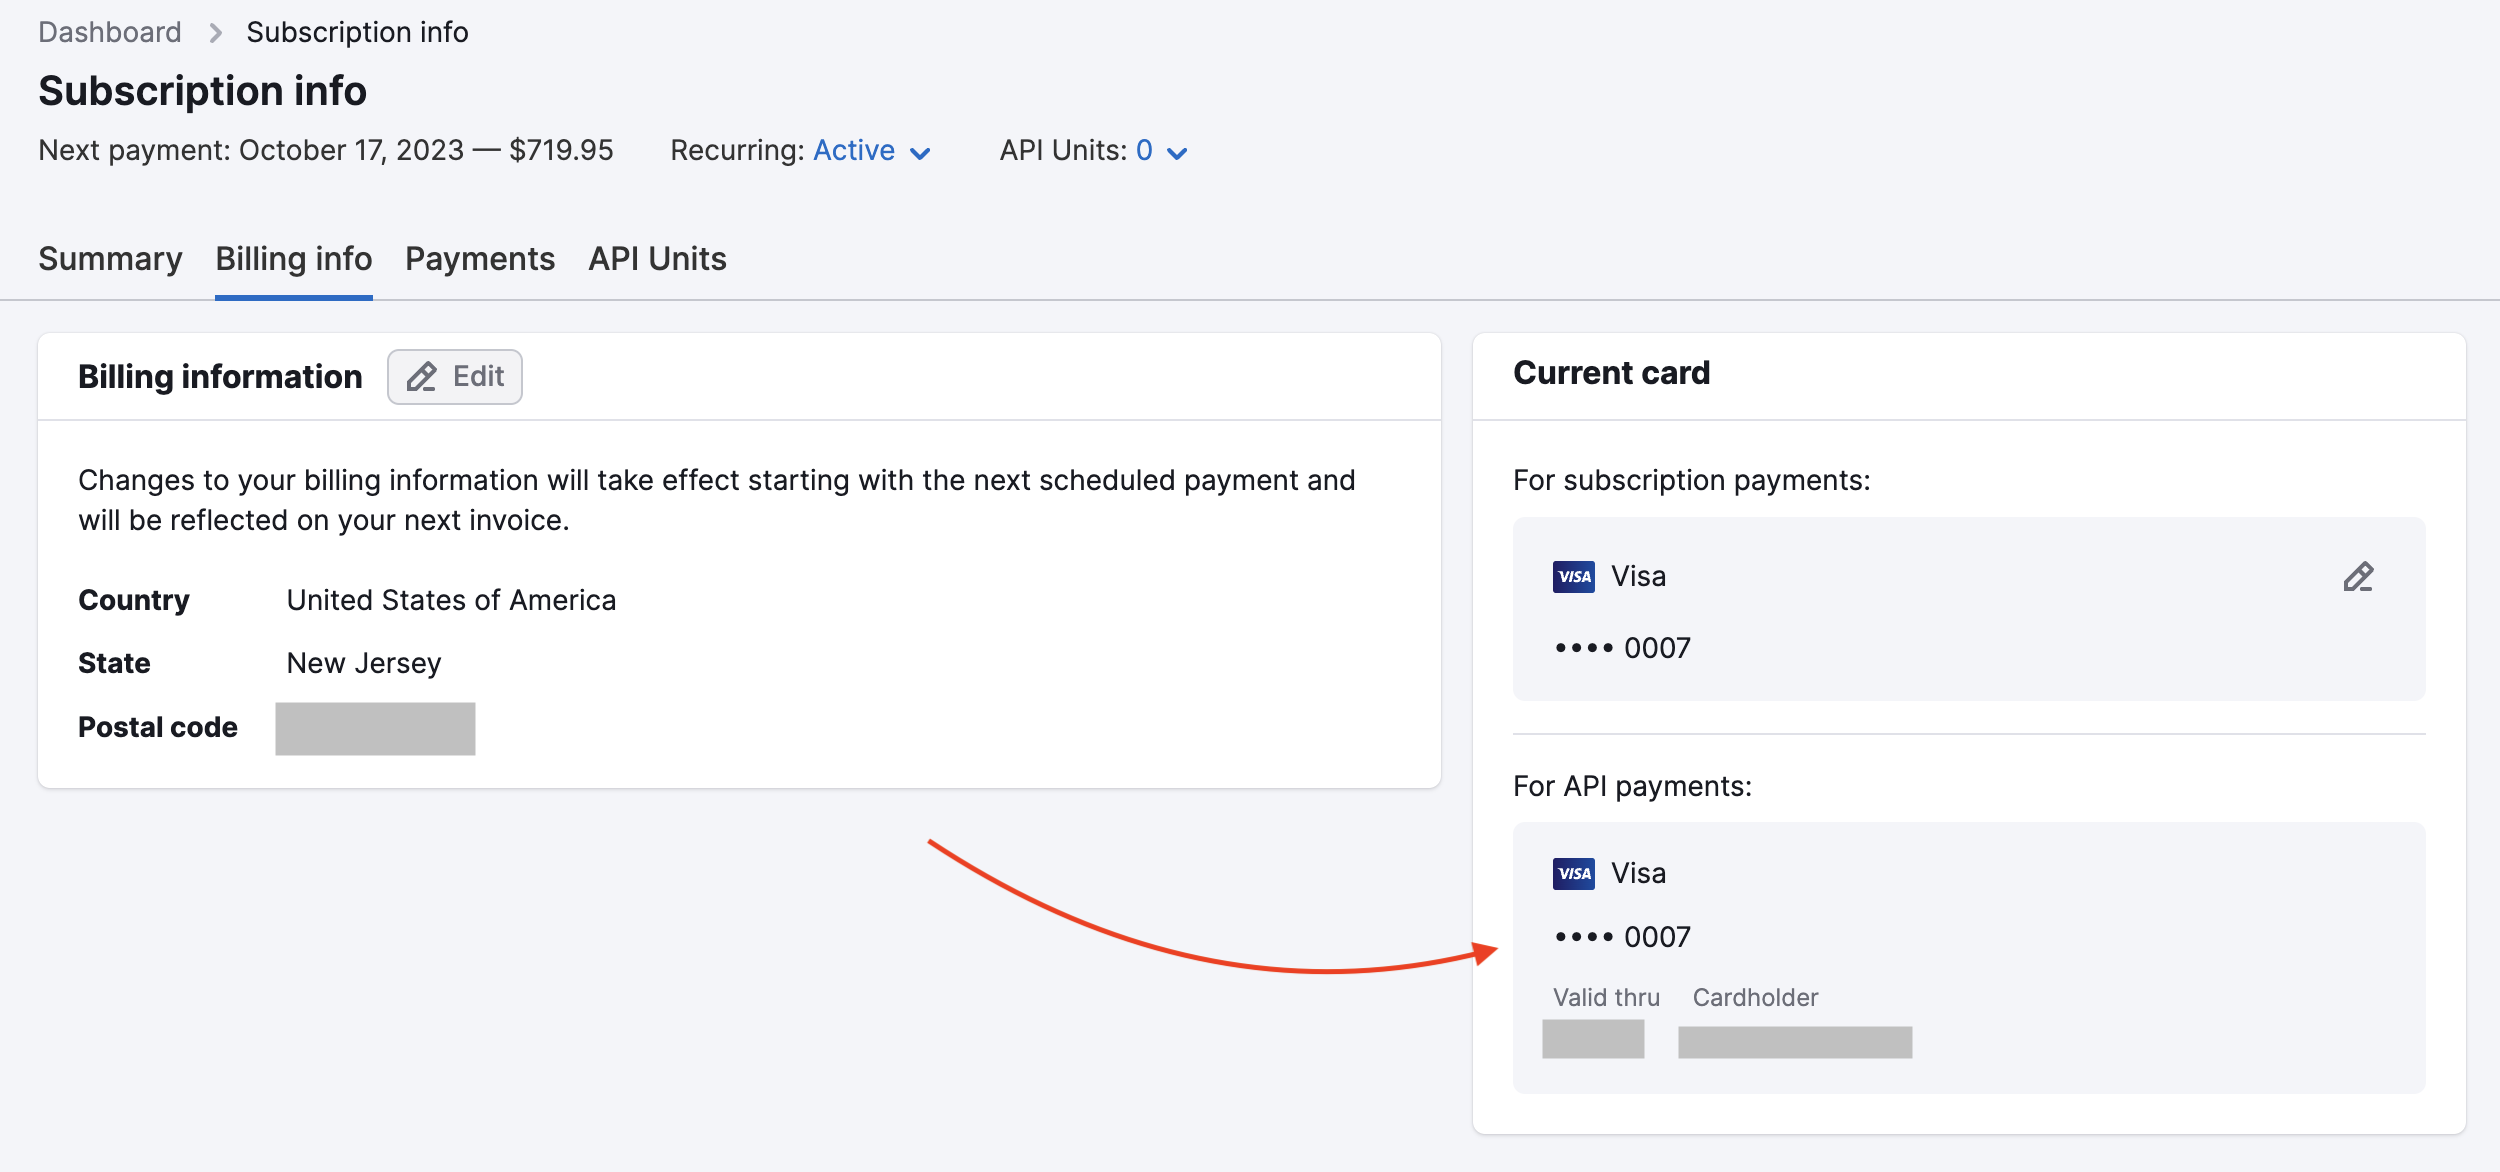Screen dimensions: 2500x1172
Task: Click the Subscription info breadcrumb
Action: (x=358, y=31)
